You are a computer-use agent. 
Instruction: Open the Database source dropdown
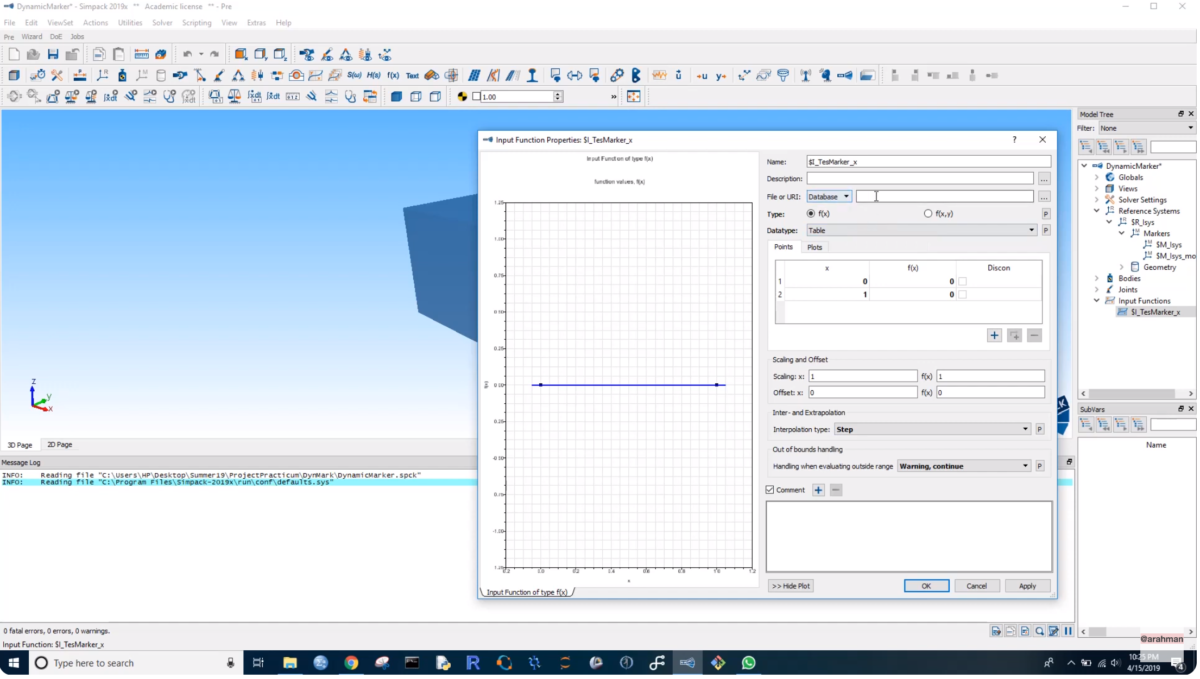(x=829, y=197)
